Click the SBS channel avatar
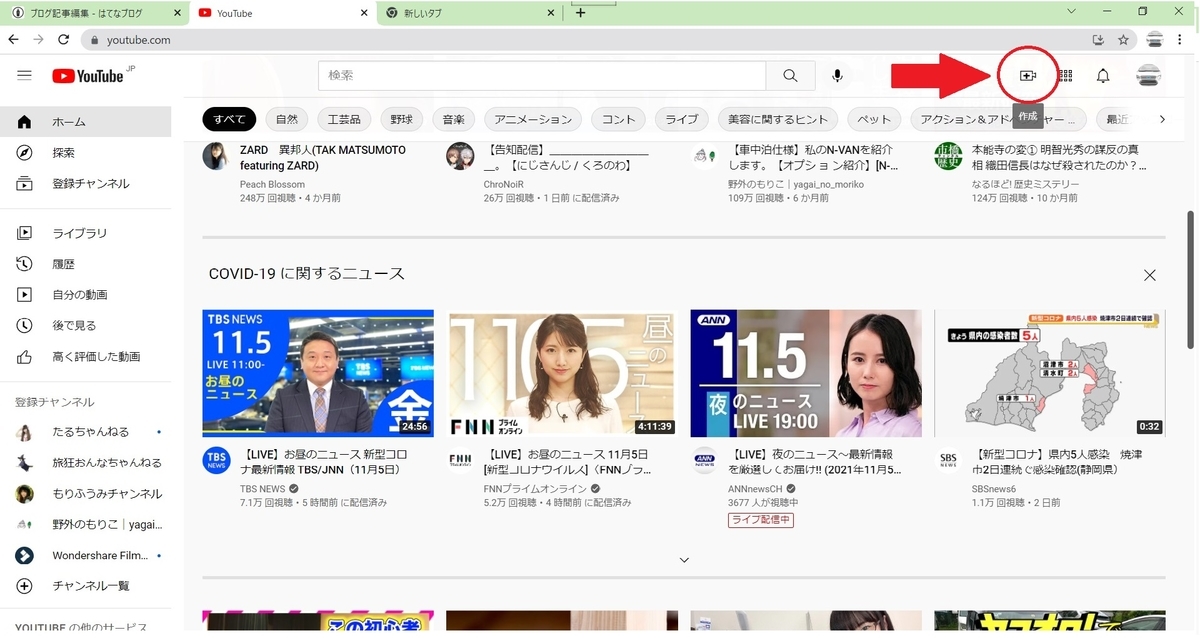The image size is (1200, 638). tap(947, 460)
